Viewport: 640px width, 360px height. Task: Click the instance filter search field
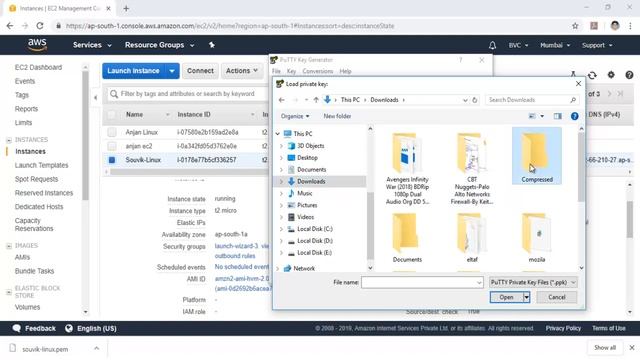point(188,94)
